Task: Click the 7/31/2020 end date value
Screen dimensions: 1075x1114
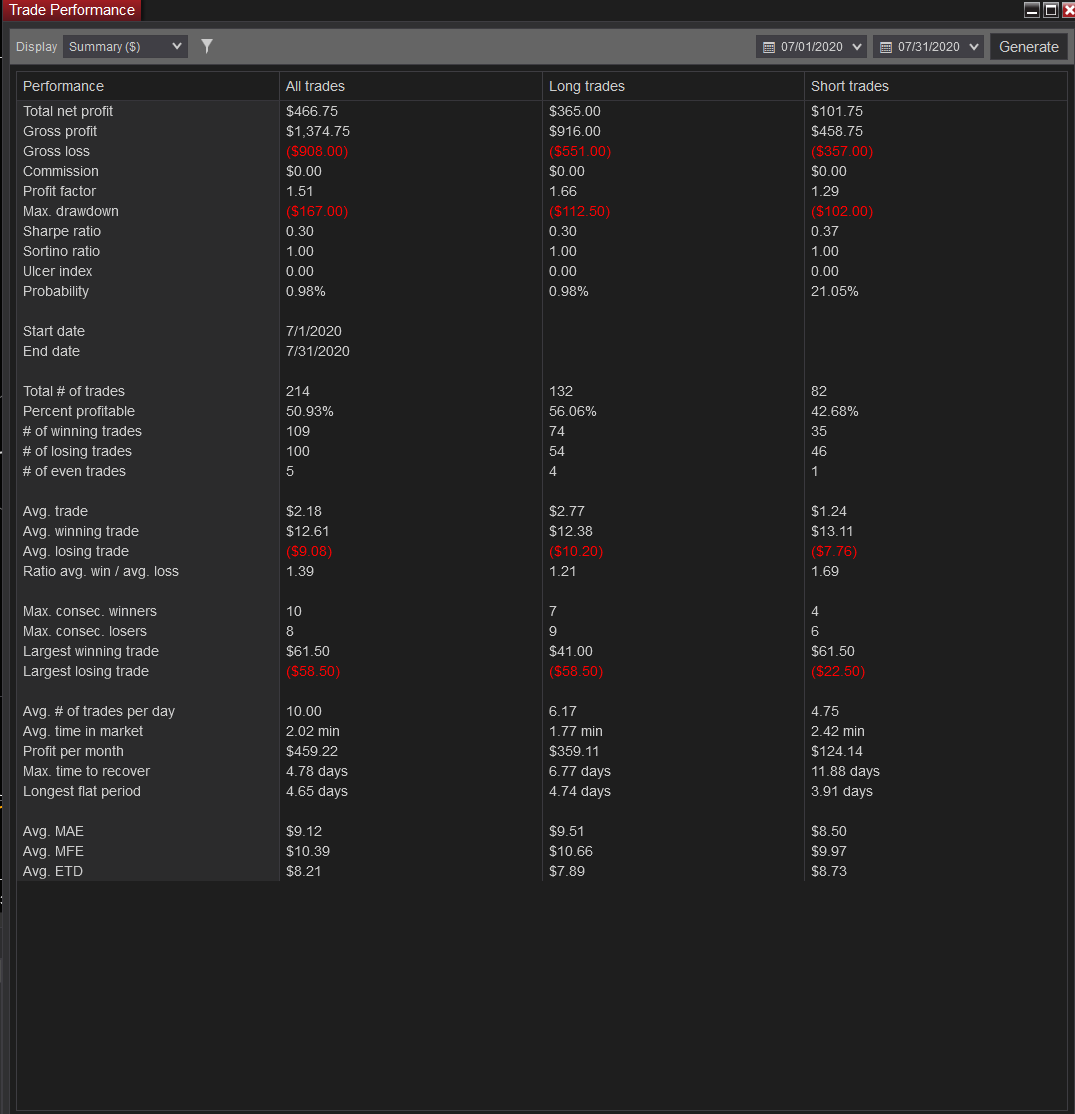Action: [x=318, y=351]
